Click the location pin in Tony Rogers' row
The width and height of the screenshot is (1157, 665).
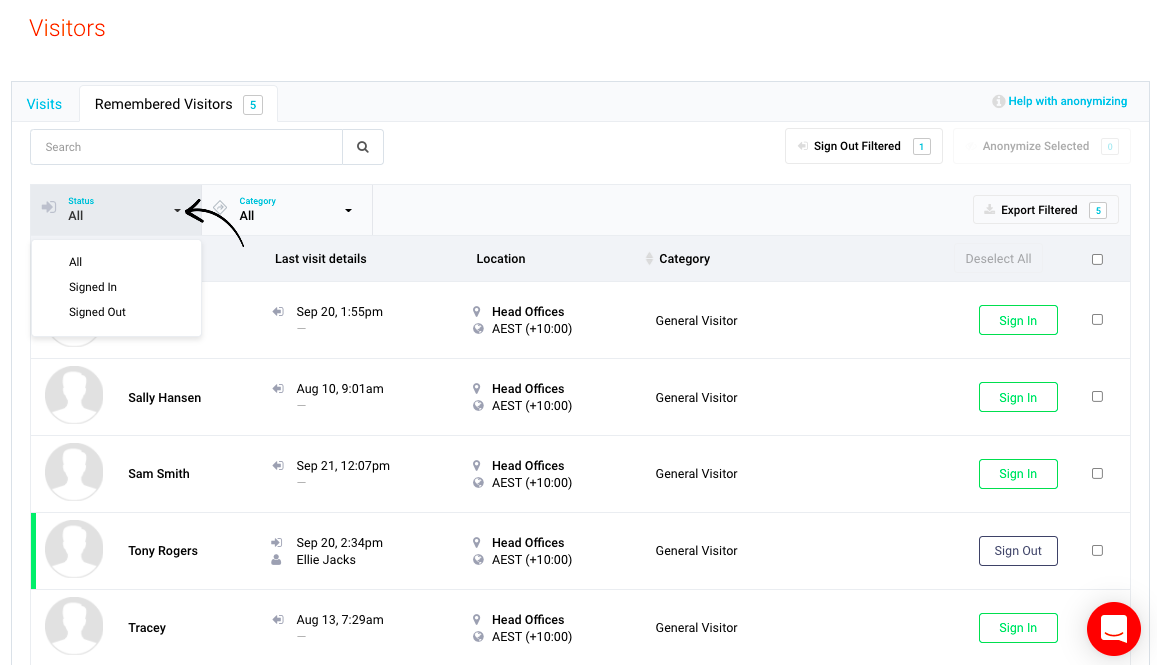coord(477,542)
